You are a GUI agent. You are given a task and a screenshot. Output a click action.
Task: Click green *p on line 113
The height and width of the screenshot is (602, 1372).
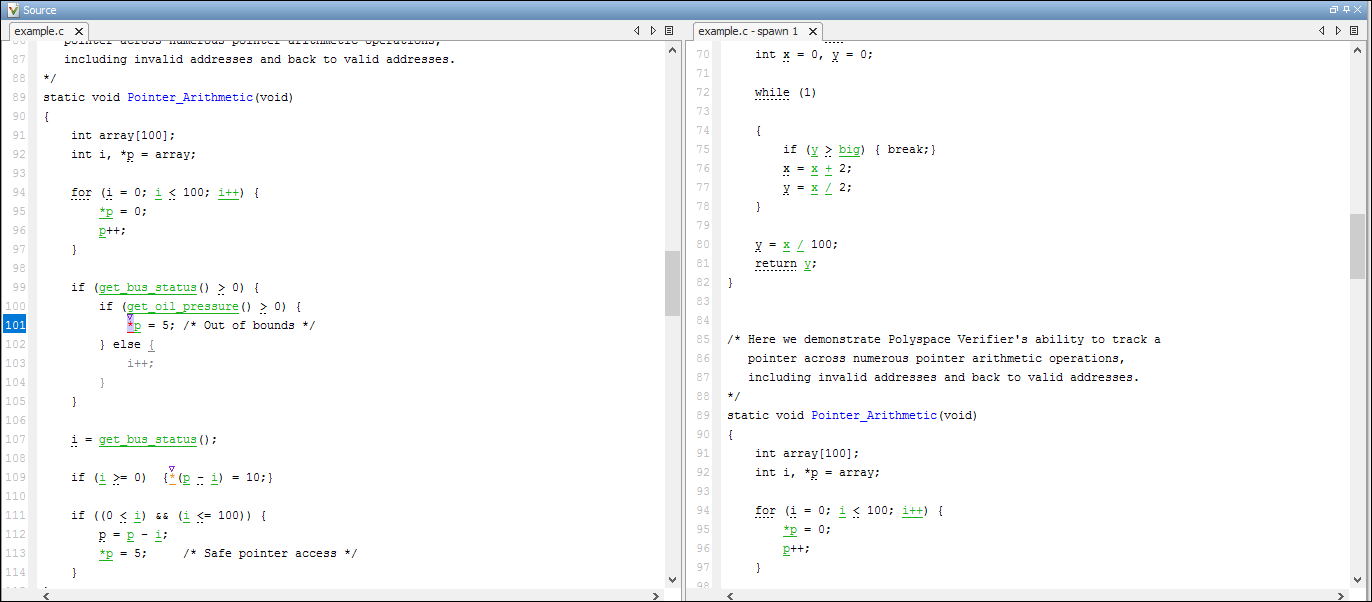pyautogui.click(x=105, y=553)
